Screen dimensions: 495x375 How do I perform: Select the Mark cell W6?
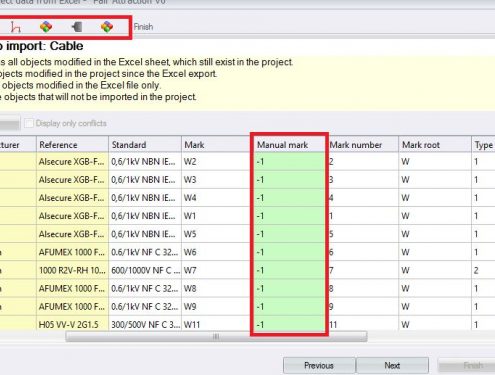pos(217,252)
